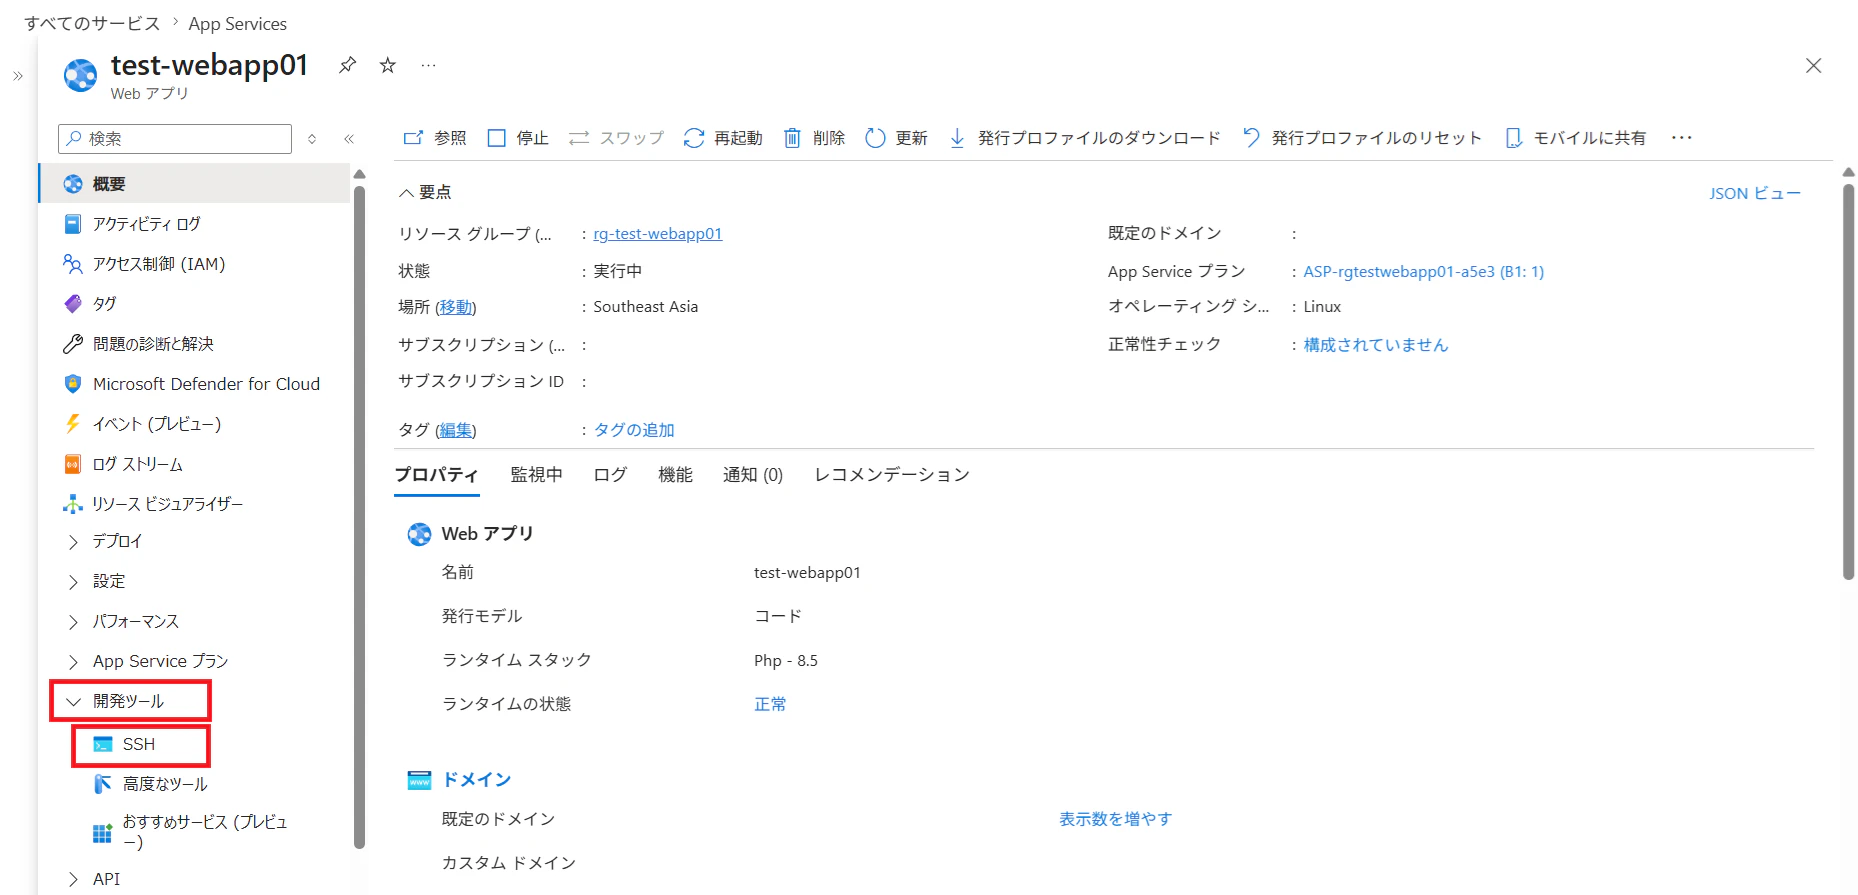
Task: Go to すべてのサービス breadcrumb
Action: click(92, 23)
